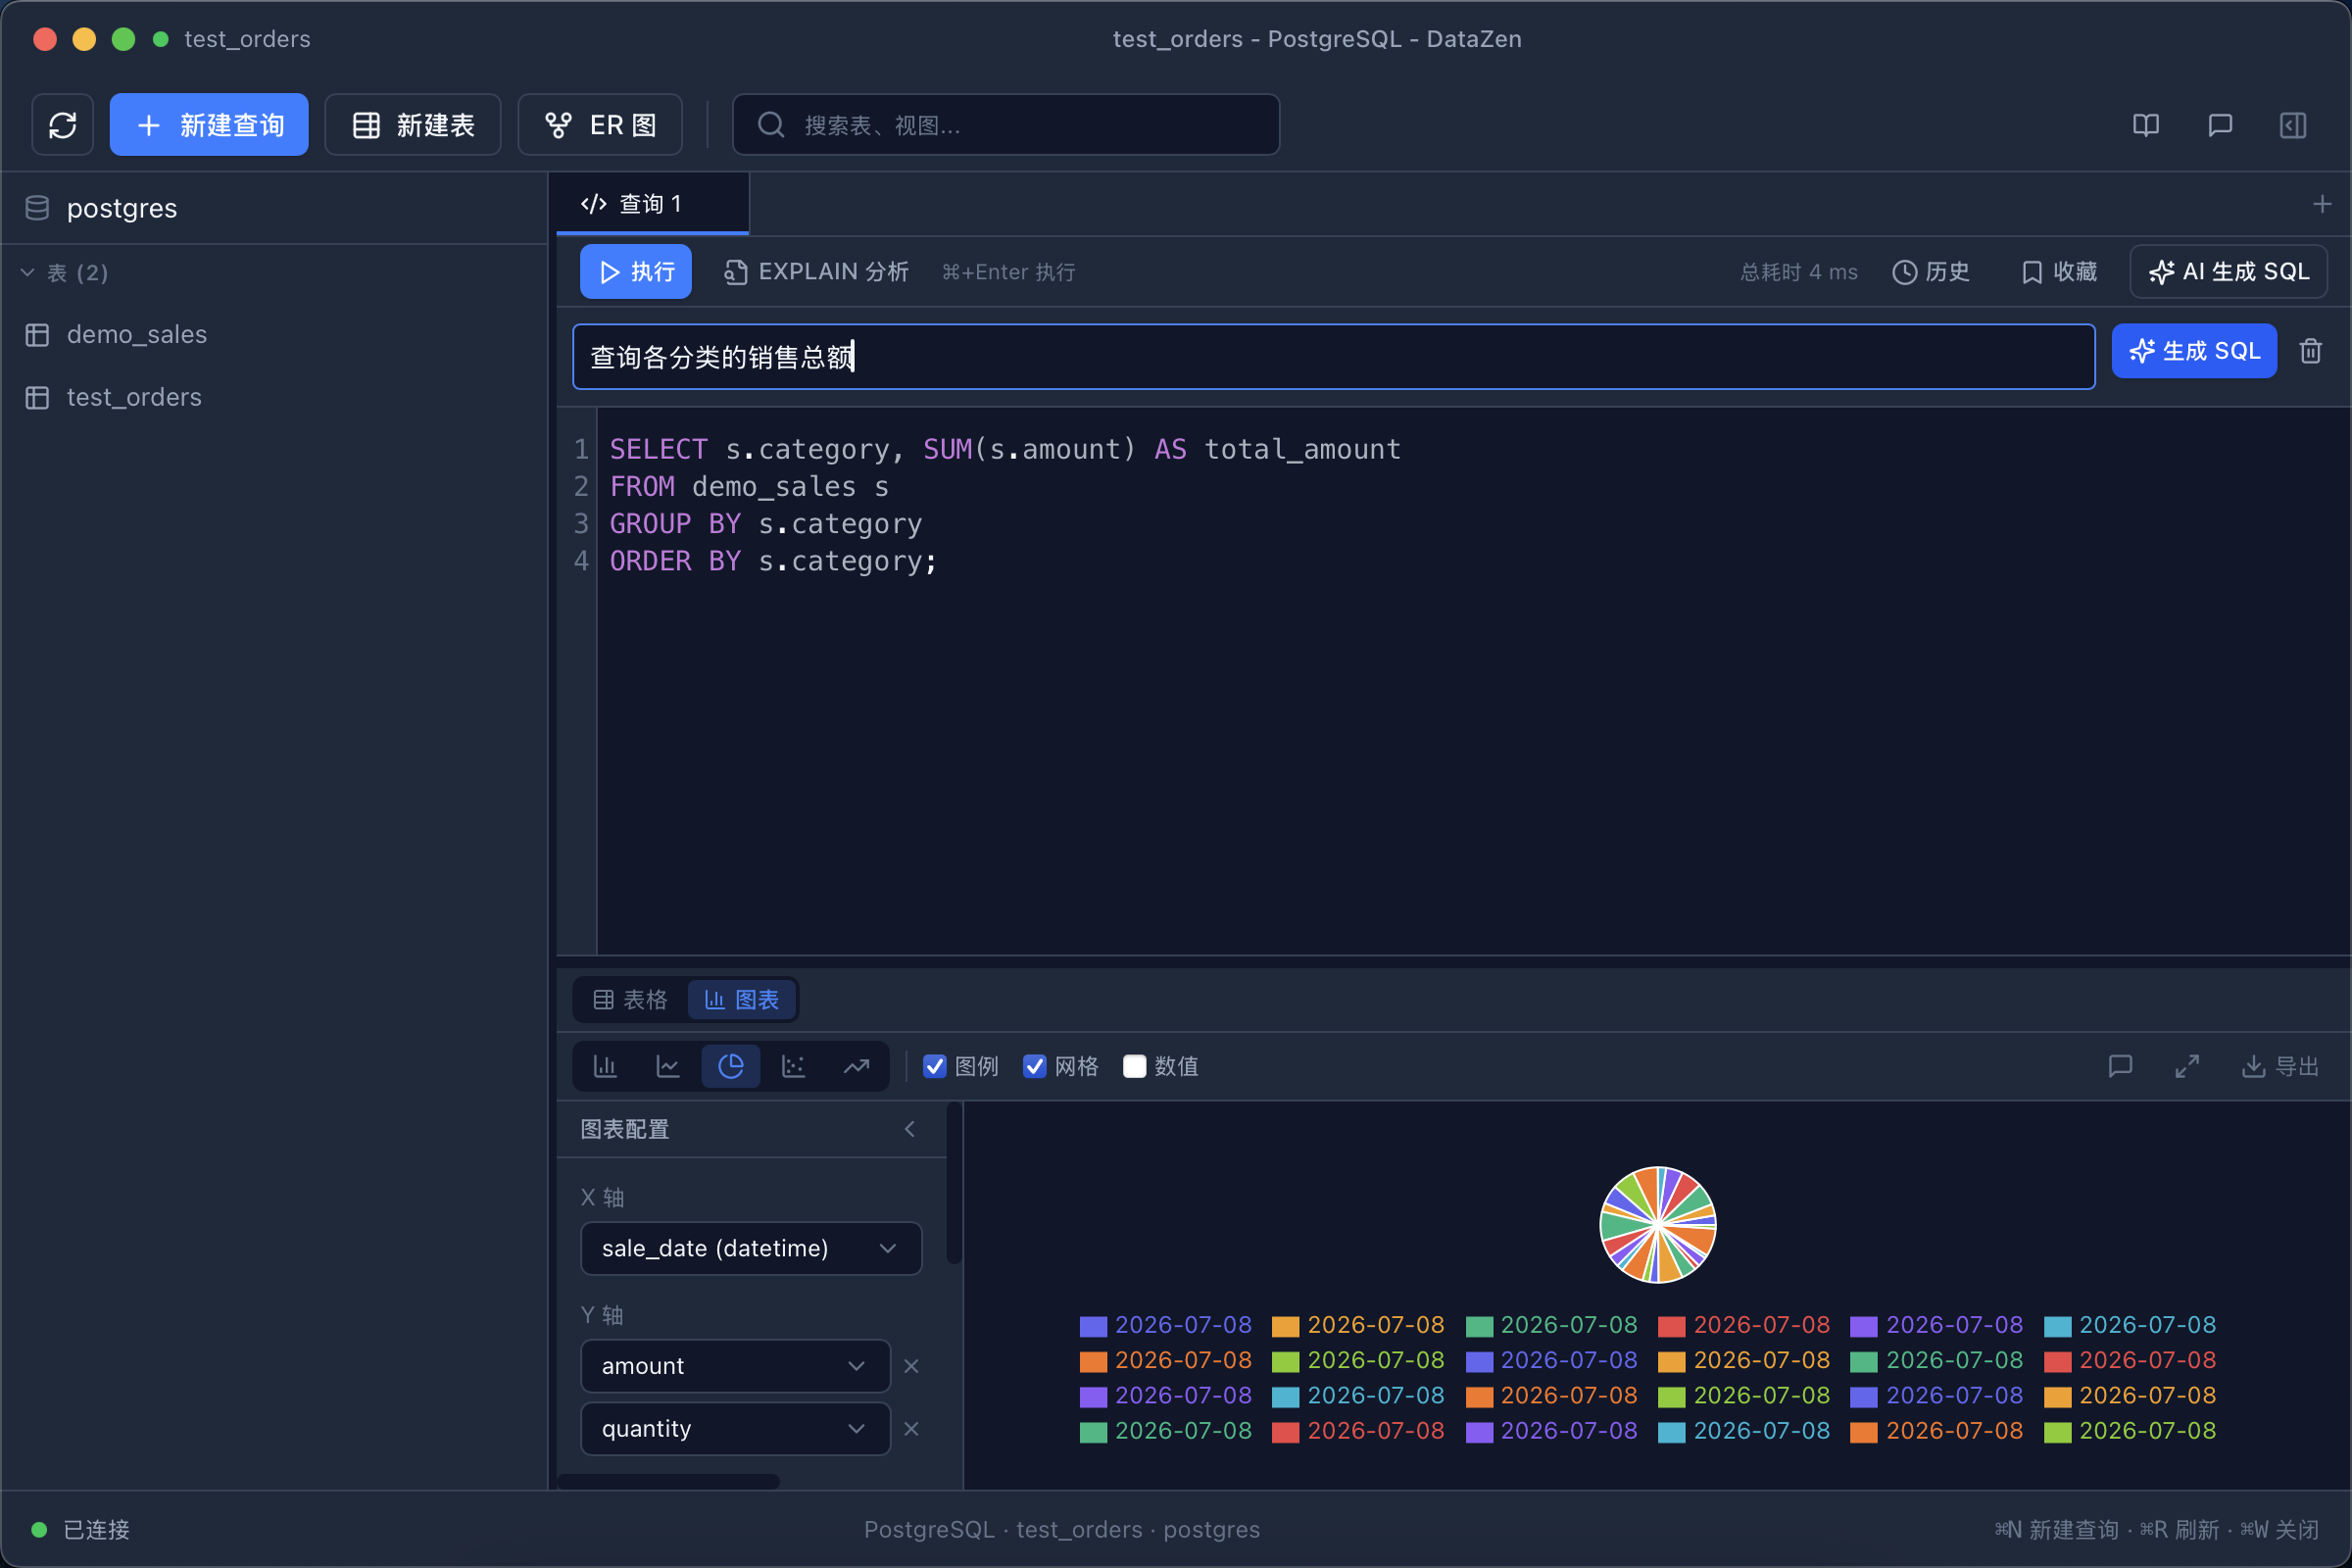Open query 历史 history
2352x1568 pixels.
[x=1931, y=272]
